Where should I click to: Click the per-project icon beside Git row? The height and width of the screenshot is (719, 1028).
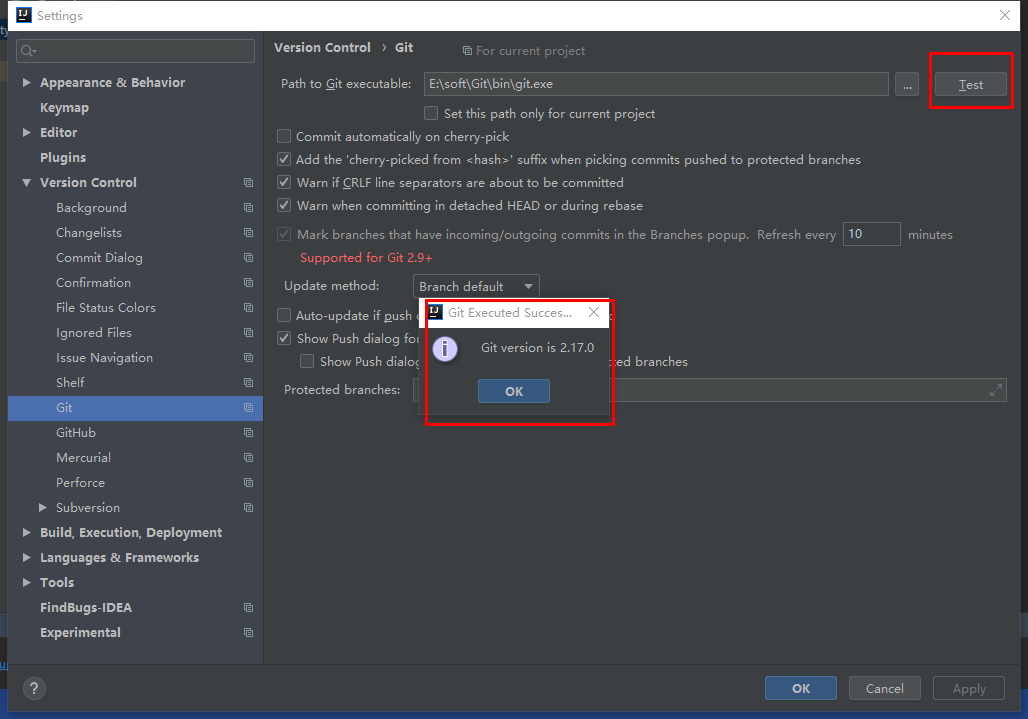click(248, 408)
